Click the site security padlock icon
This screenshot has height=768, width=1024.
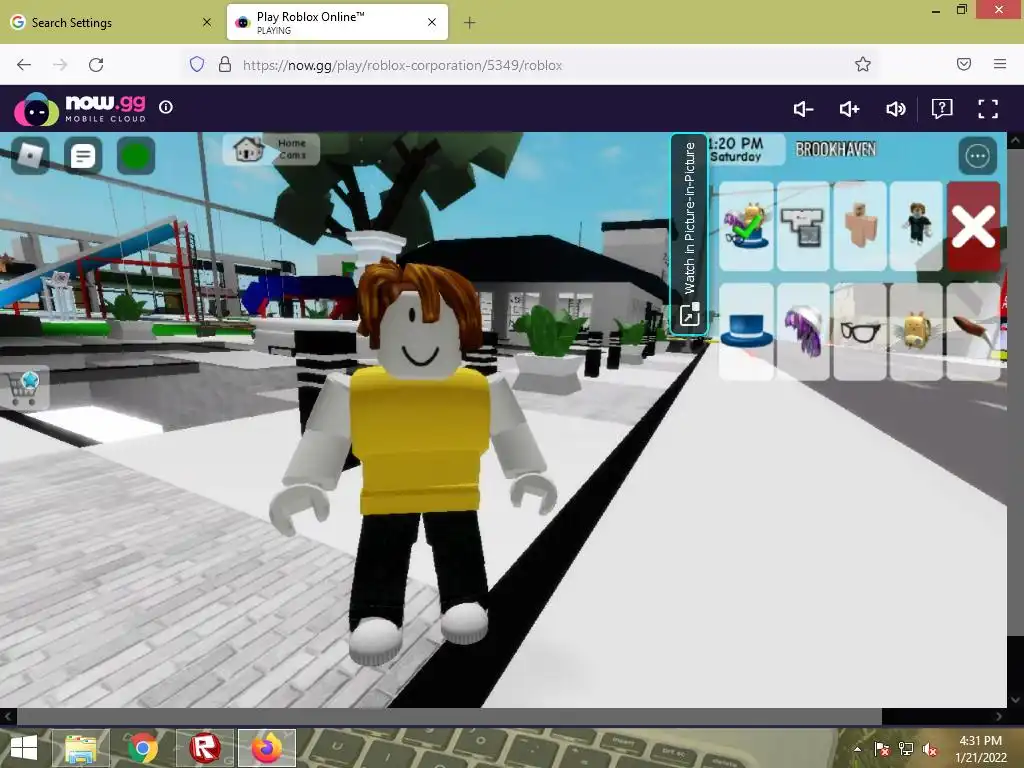(225, 64)
